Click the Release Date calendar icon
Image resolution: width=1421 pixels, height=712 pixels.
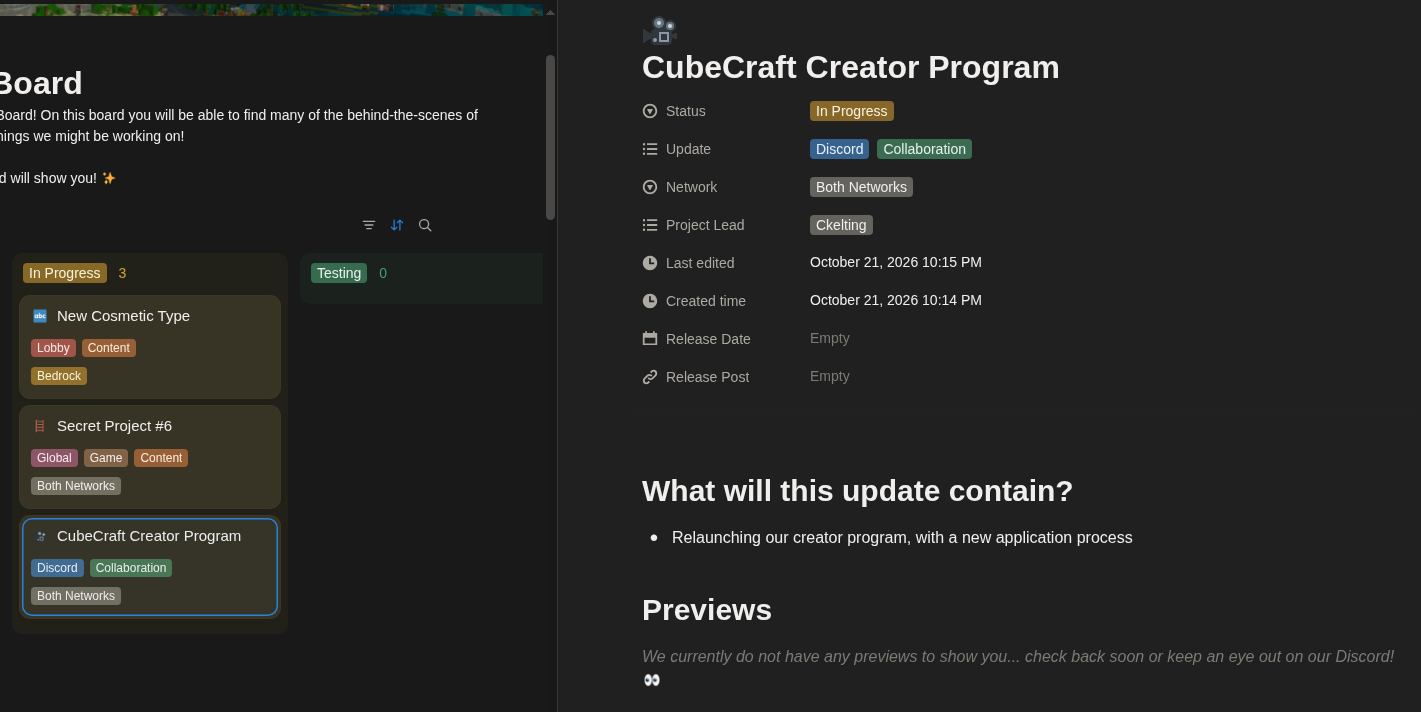(x=650, y=339)
